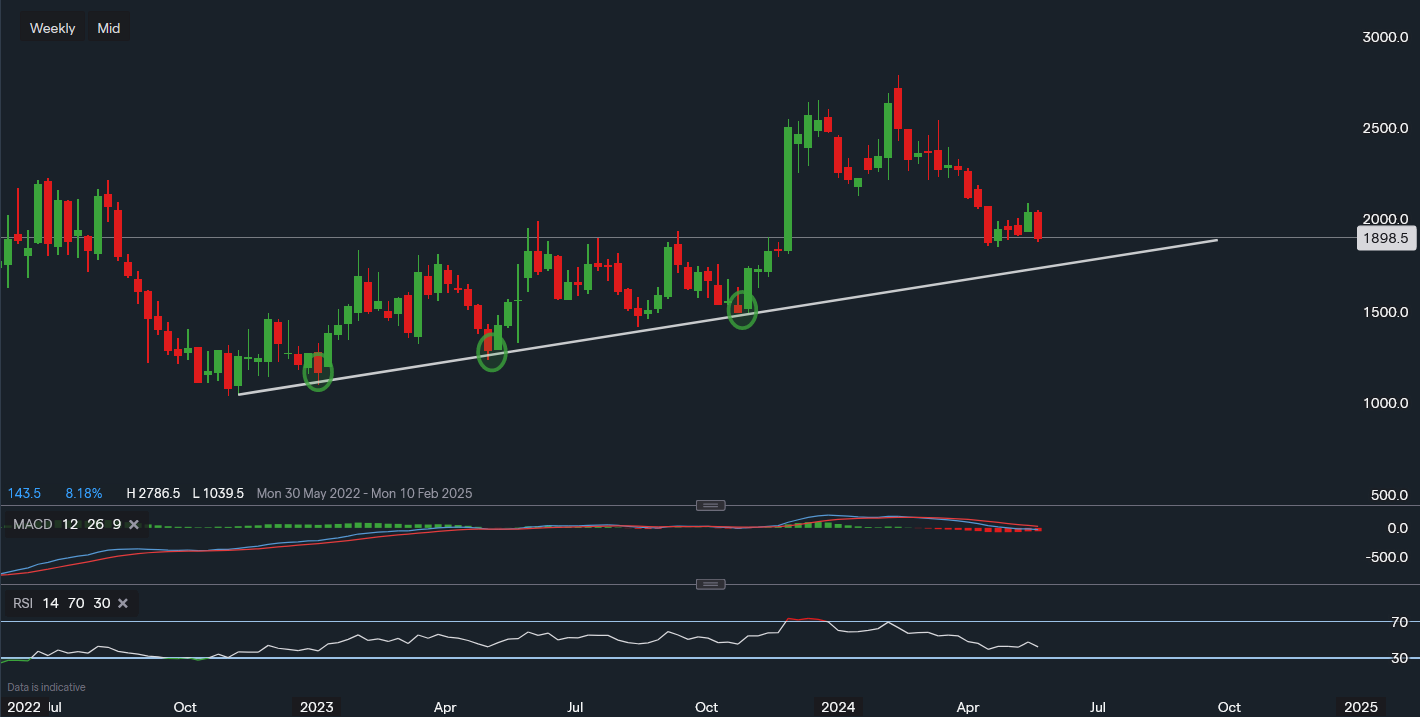Viewport: 1420px width, 717px height.
Task: Select the green circle near April 2023
Action: [492, 353]
